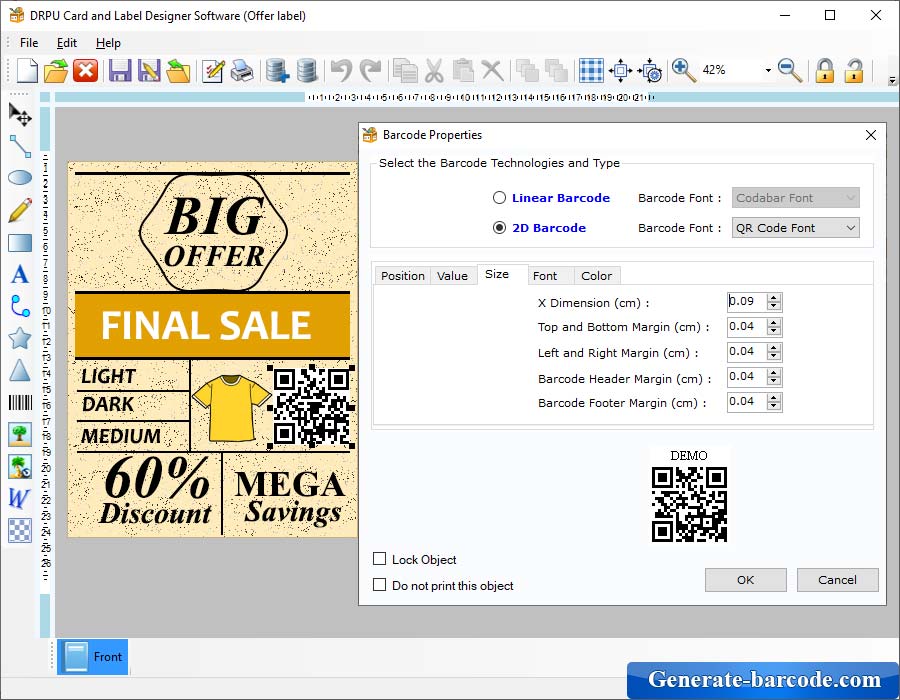The image size is (900, 700).
Task: Select the Line drawing tool
Action: (x=20, y=146)
